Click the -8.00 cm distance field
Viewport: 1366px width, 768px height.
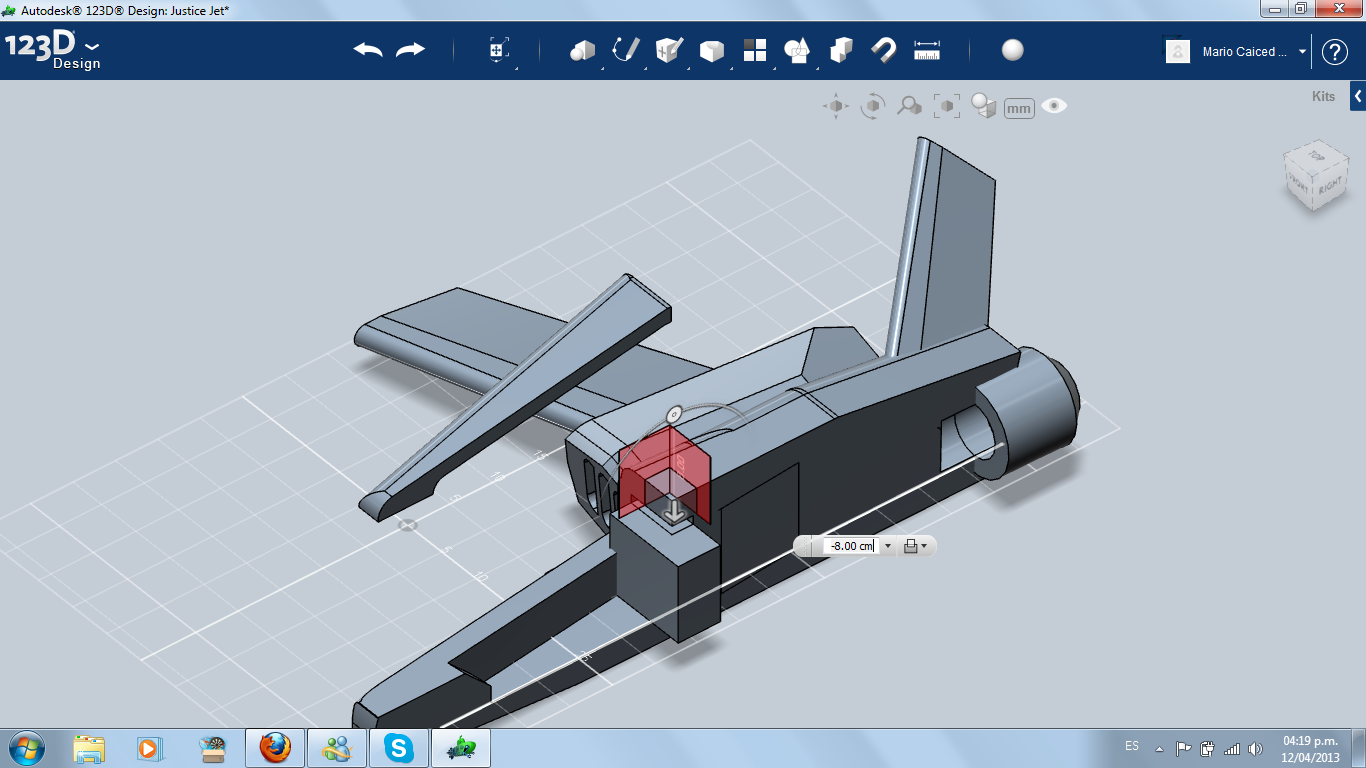pyautogui.click(x=850, y=546)
